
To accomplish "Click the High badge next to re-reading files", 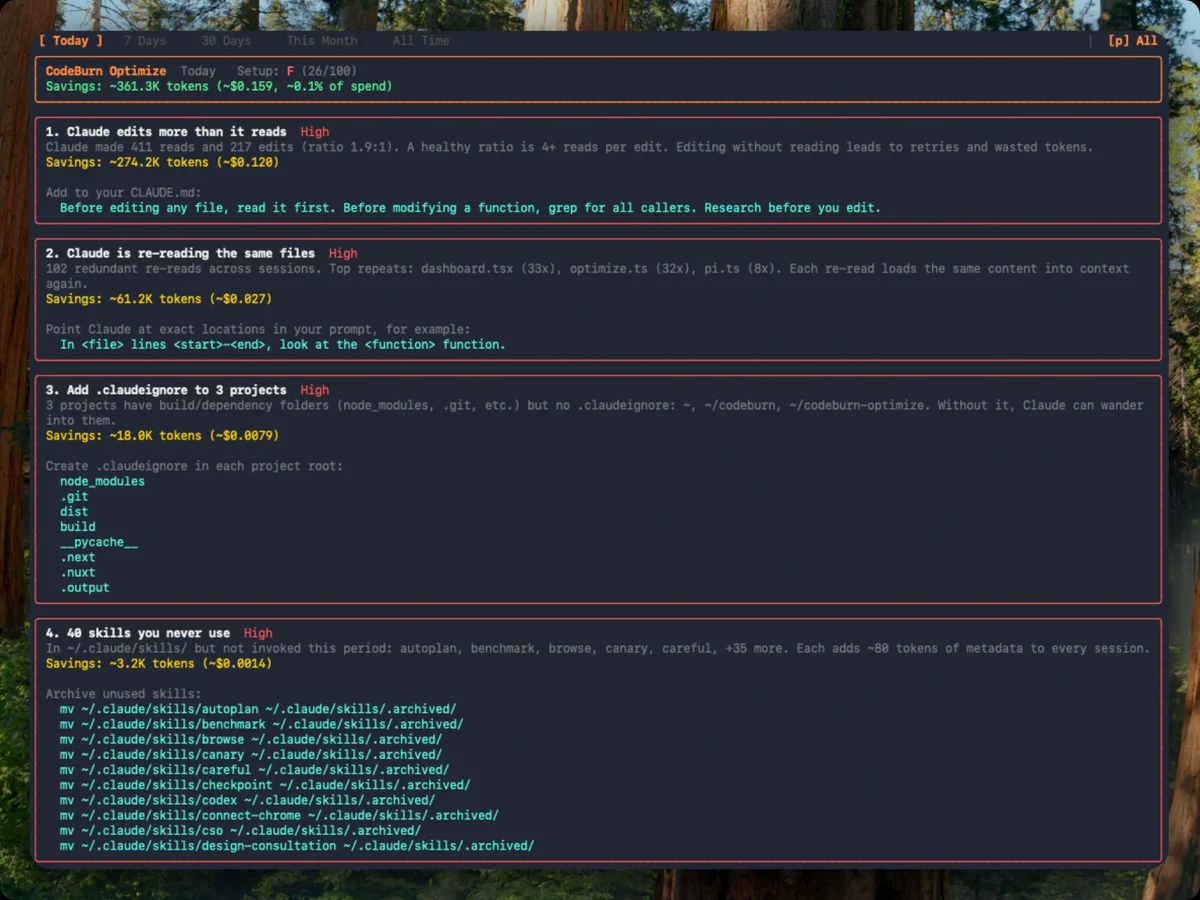I will [343, 253].
